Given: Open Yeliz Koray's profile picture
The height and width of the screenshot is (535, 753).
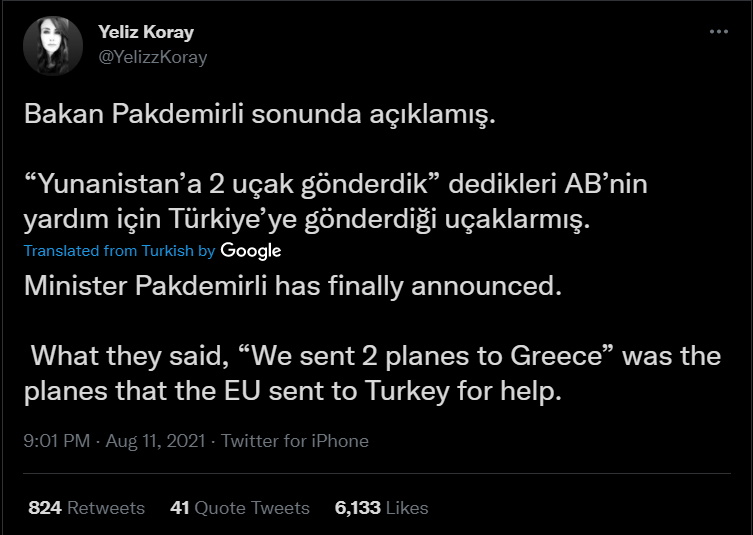Looking at the screenshot, I should 51,45.
